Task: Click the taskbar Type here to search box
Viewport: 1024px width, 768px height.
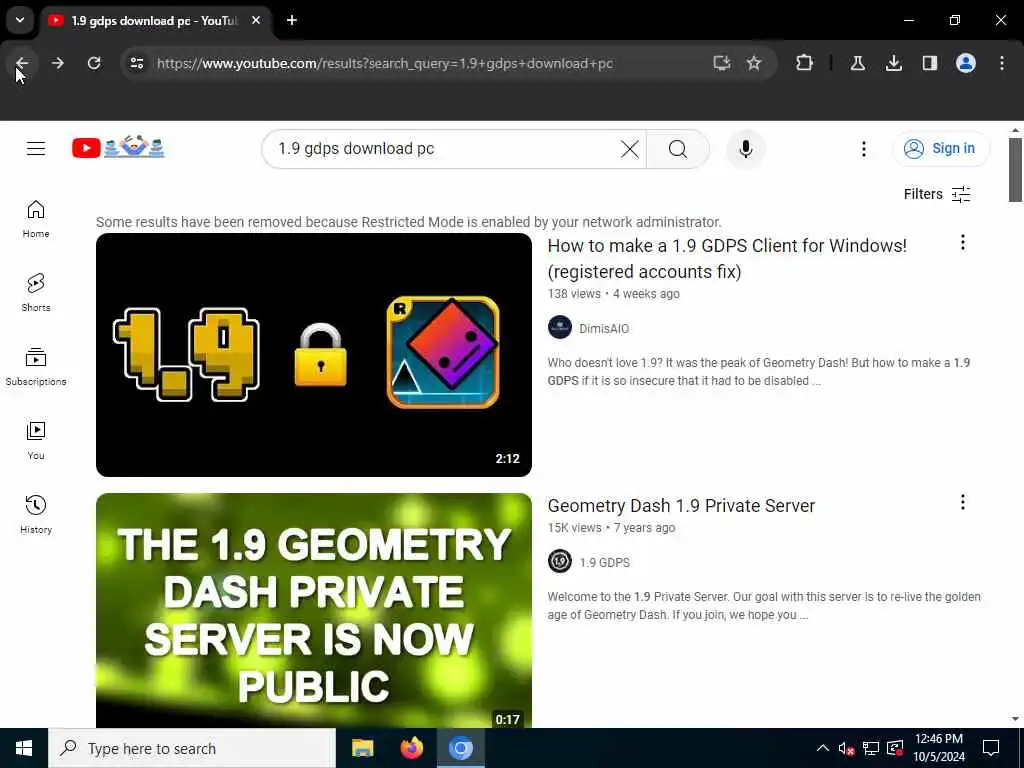Action: pyautogui.click(x=192, y=748)
